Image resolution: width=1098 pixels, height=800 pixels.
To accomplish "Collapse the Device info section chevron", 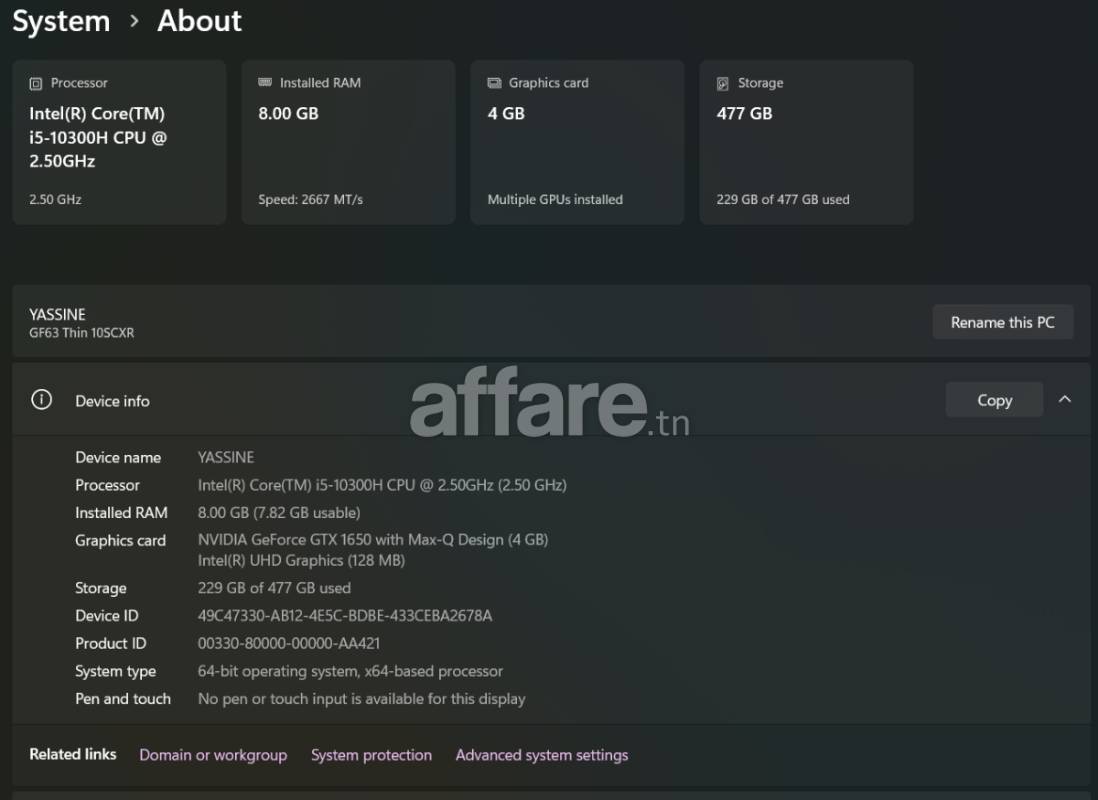I will pos(1064,399).
